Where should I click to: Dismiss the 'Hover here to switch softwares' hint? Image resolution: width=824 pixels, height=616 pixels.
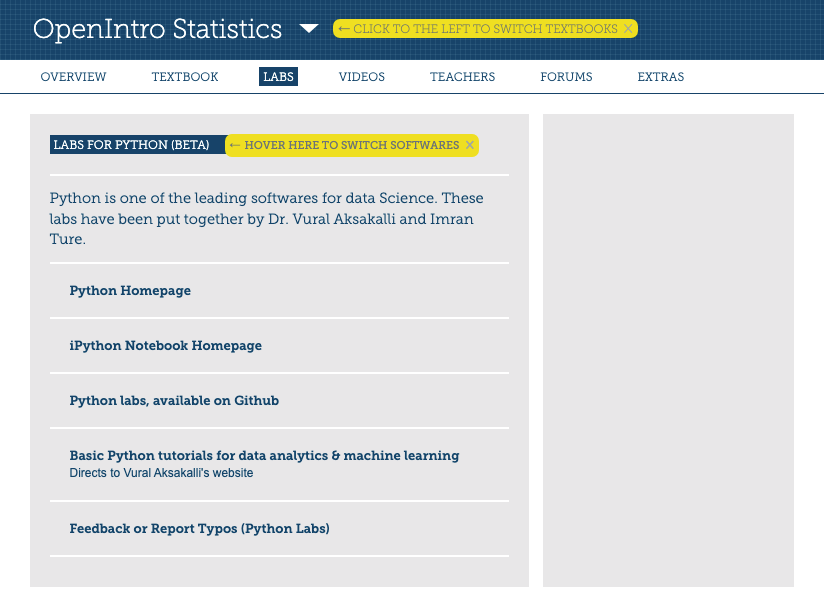point(470,145)
